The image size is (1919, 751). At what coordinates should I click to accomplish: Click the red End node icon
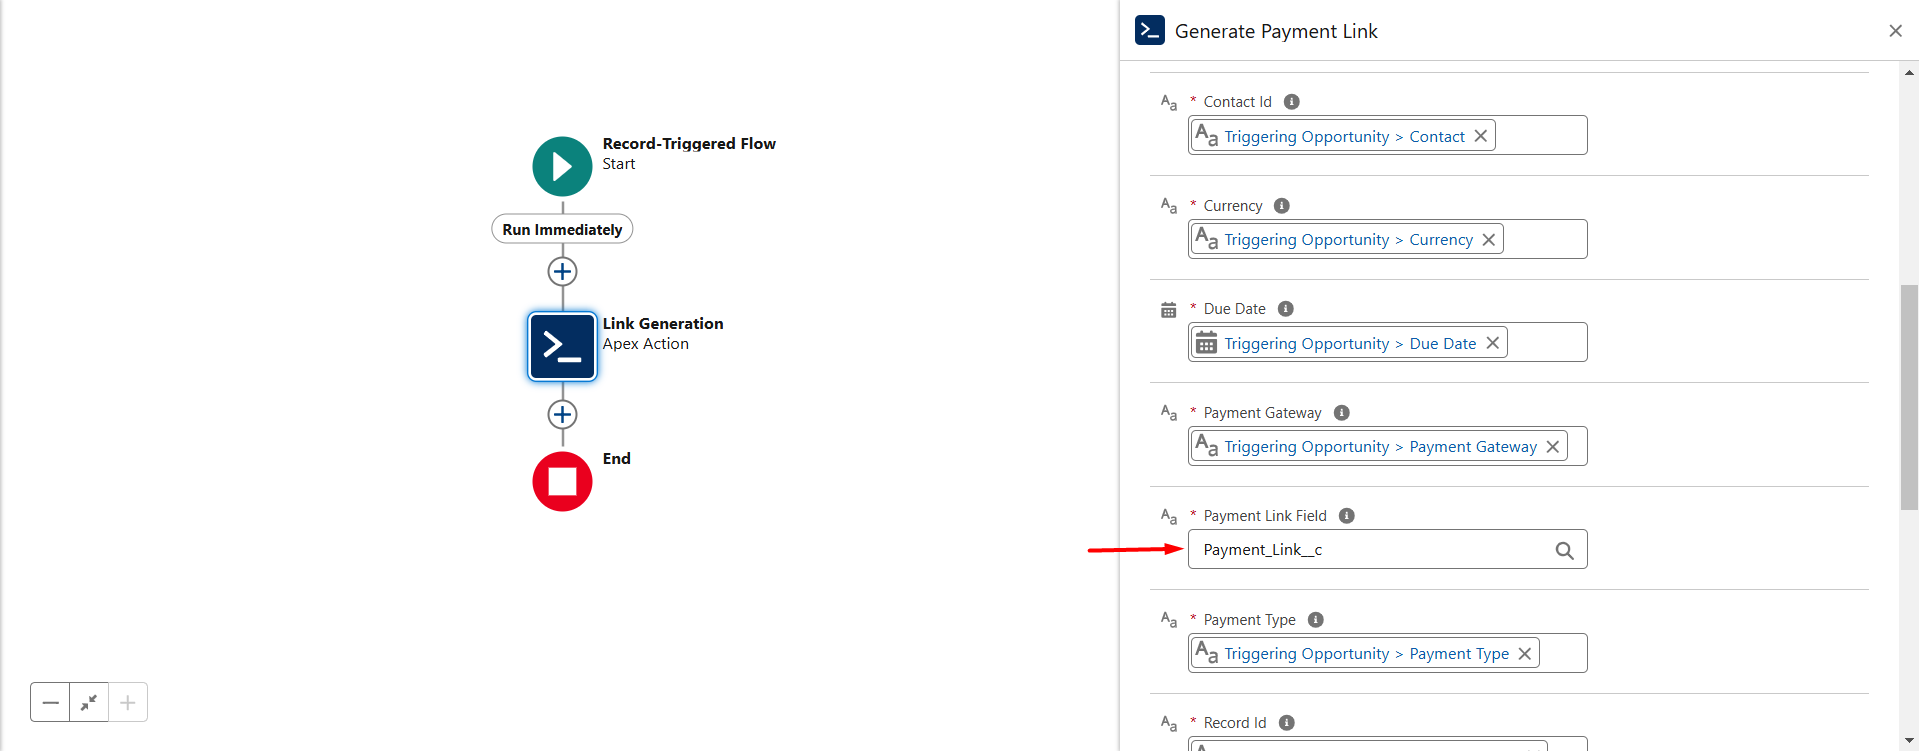click(562, 481)
